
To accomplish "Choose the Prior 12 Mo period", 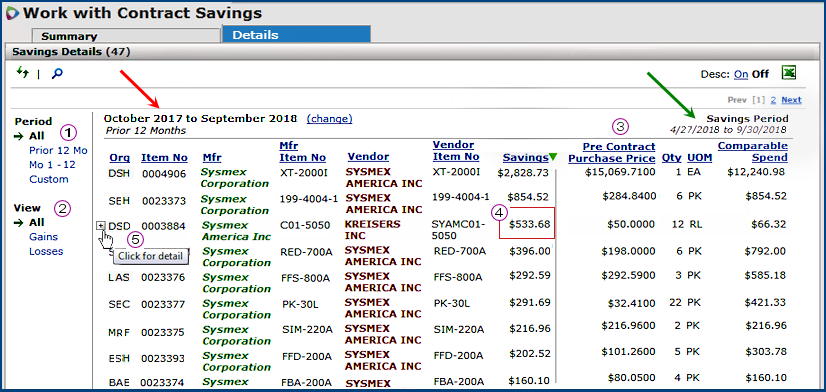I will click(58, 150).
